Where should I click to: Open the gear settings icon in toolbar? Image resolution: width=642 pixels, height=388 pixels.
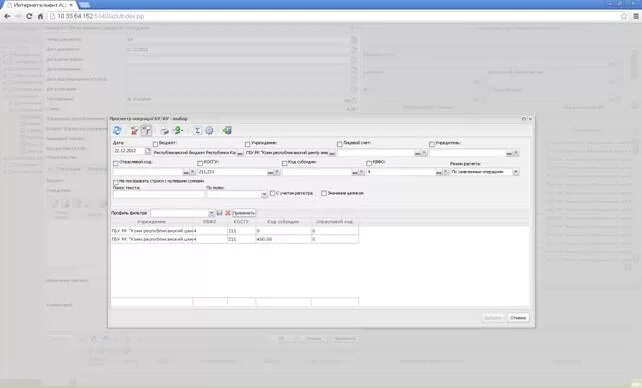pyautogui.click(x=209, y=131)
